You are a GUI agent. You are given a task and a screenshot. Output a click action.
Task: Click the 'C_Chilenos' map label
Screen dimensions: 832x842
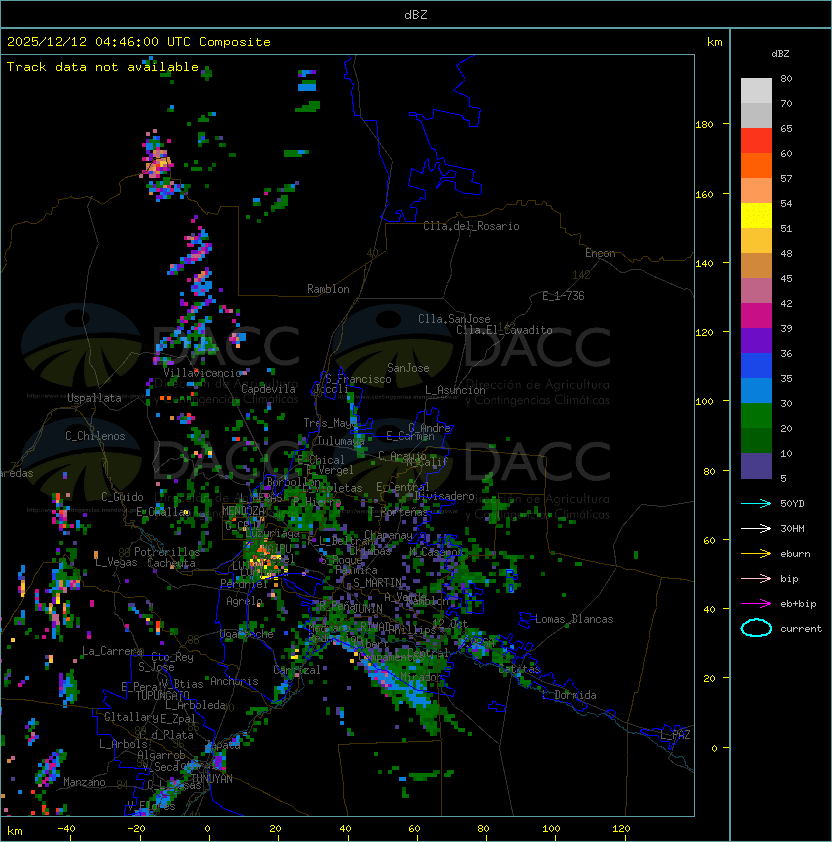(x=95, y=436)
